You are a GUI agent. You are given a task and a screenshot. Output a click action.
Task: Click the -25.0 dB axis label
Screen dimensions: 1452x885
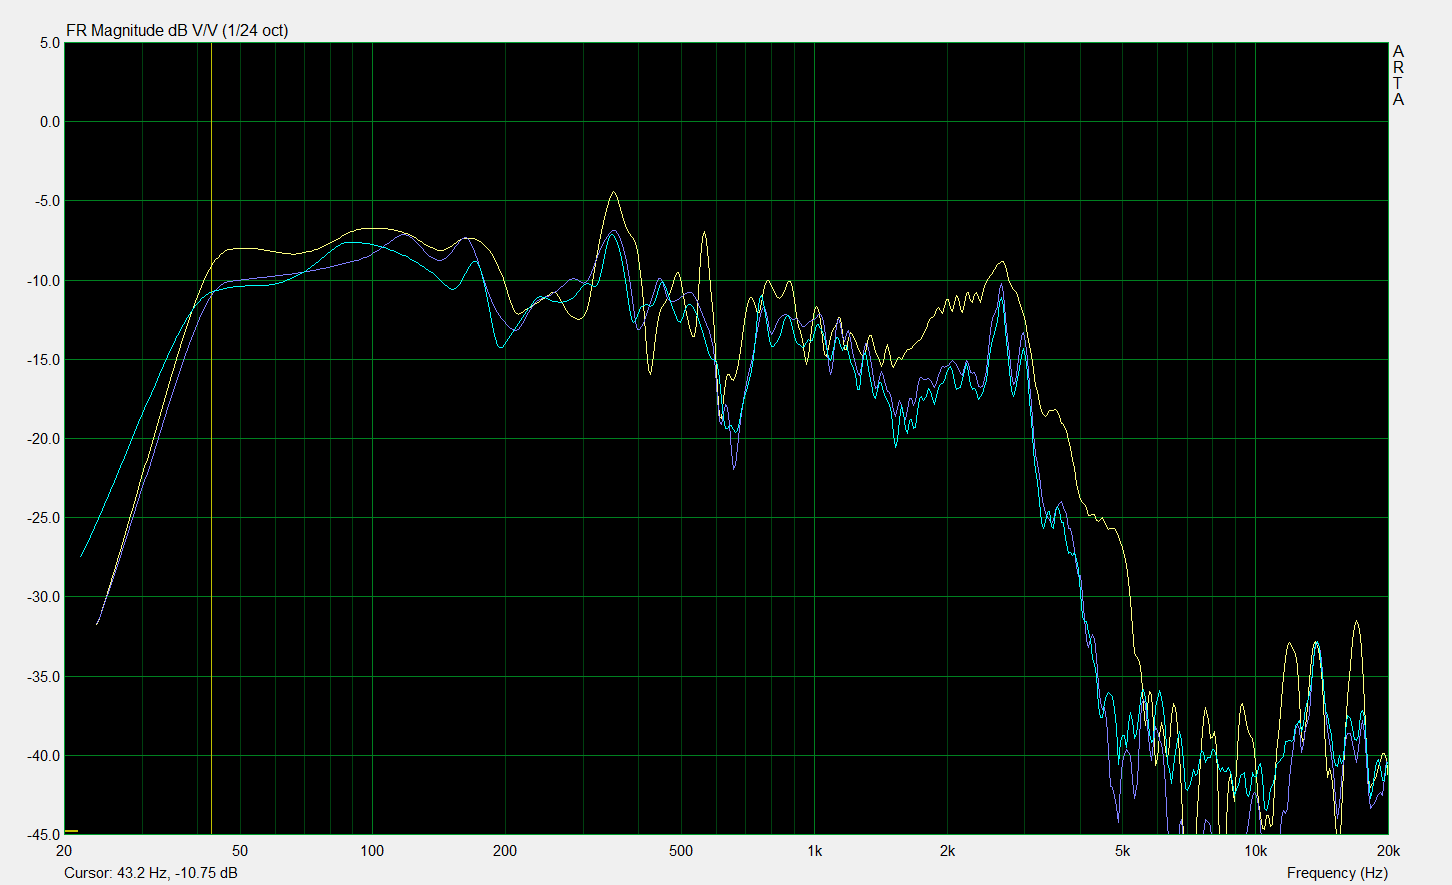point(44,518)
